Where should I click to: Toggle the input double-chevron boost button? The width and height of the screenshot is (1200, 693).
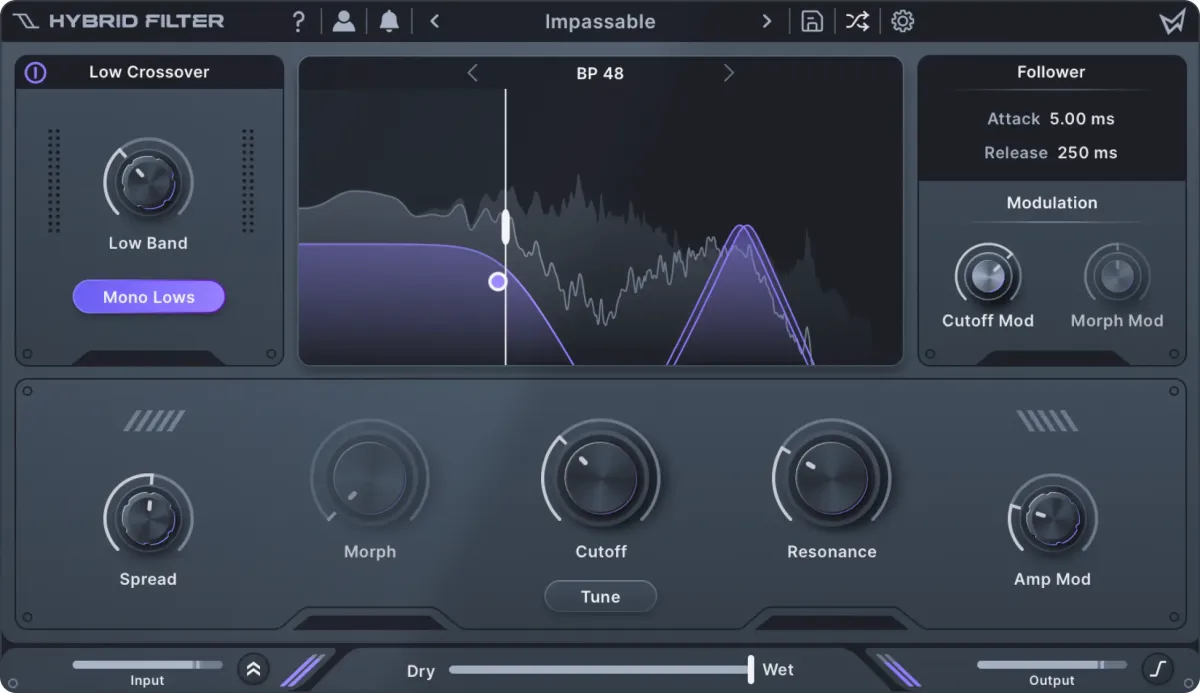pos(253,669)
